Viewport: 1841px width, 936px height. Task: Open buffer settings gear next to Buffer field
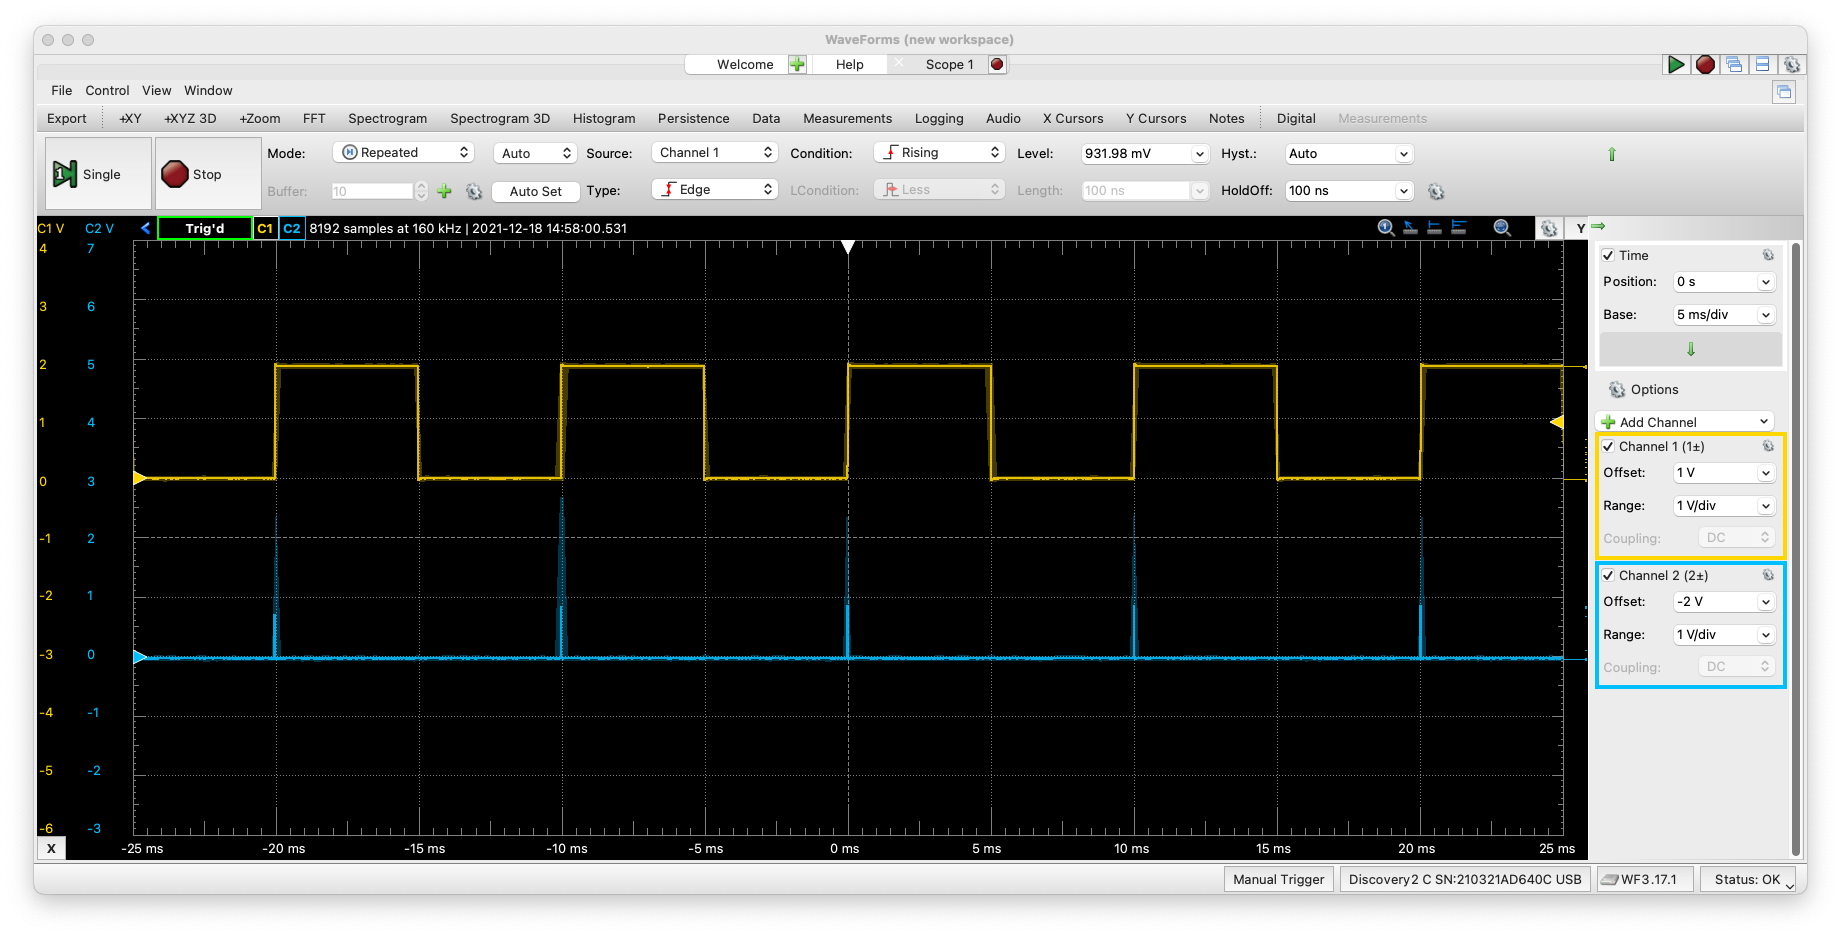(x=474, y=191)
